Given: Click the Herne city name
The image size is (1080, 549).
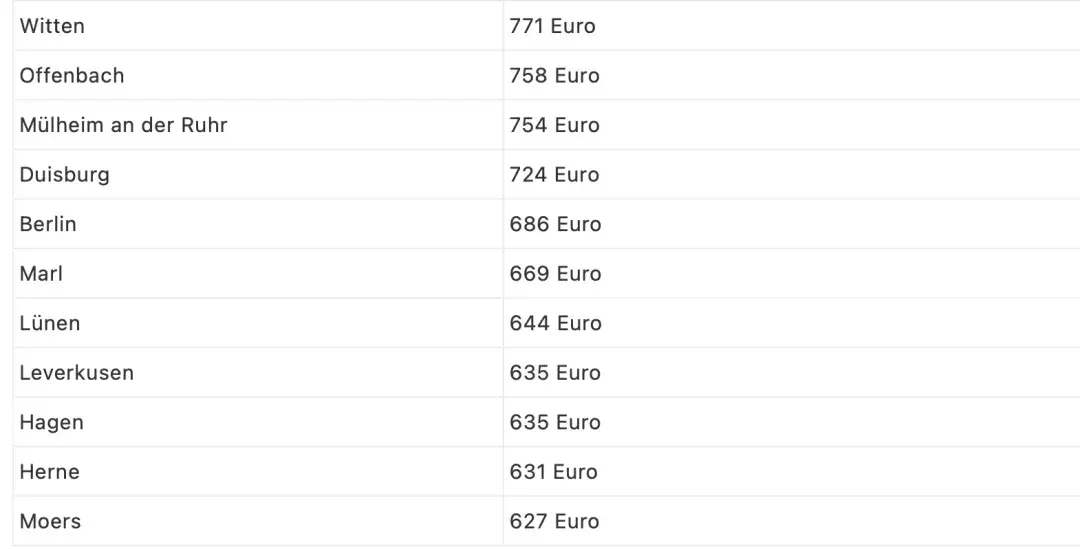Looking at the screenshot, I should click(50, 471).
